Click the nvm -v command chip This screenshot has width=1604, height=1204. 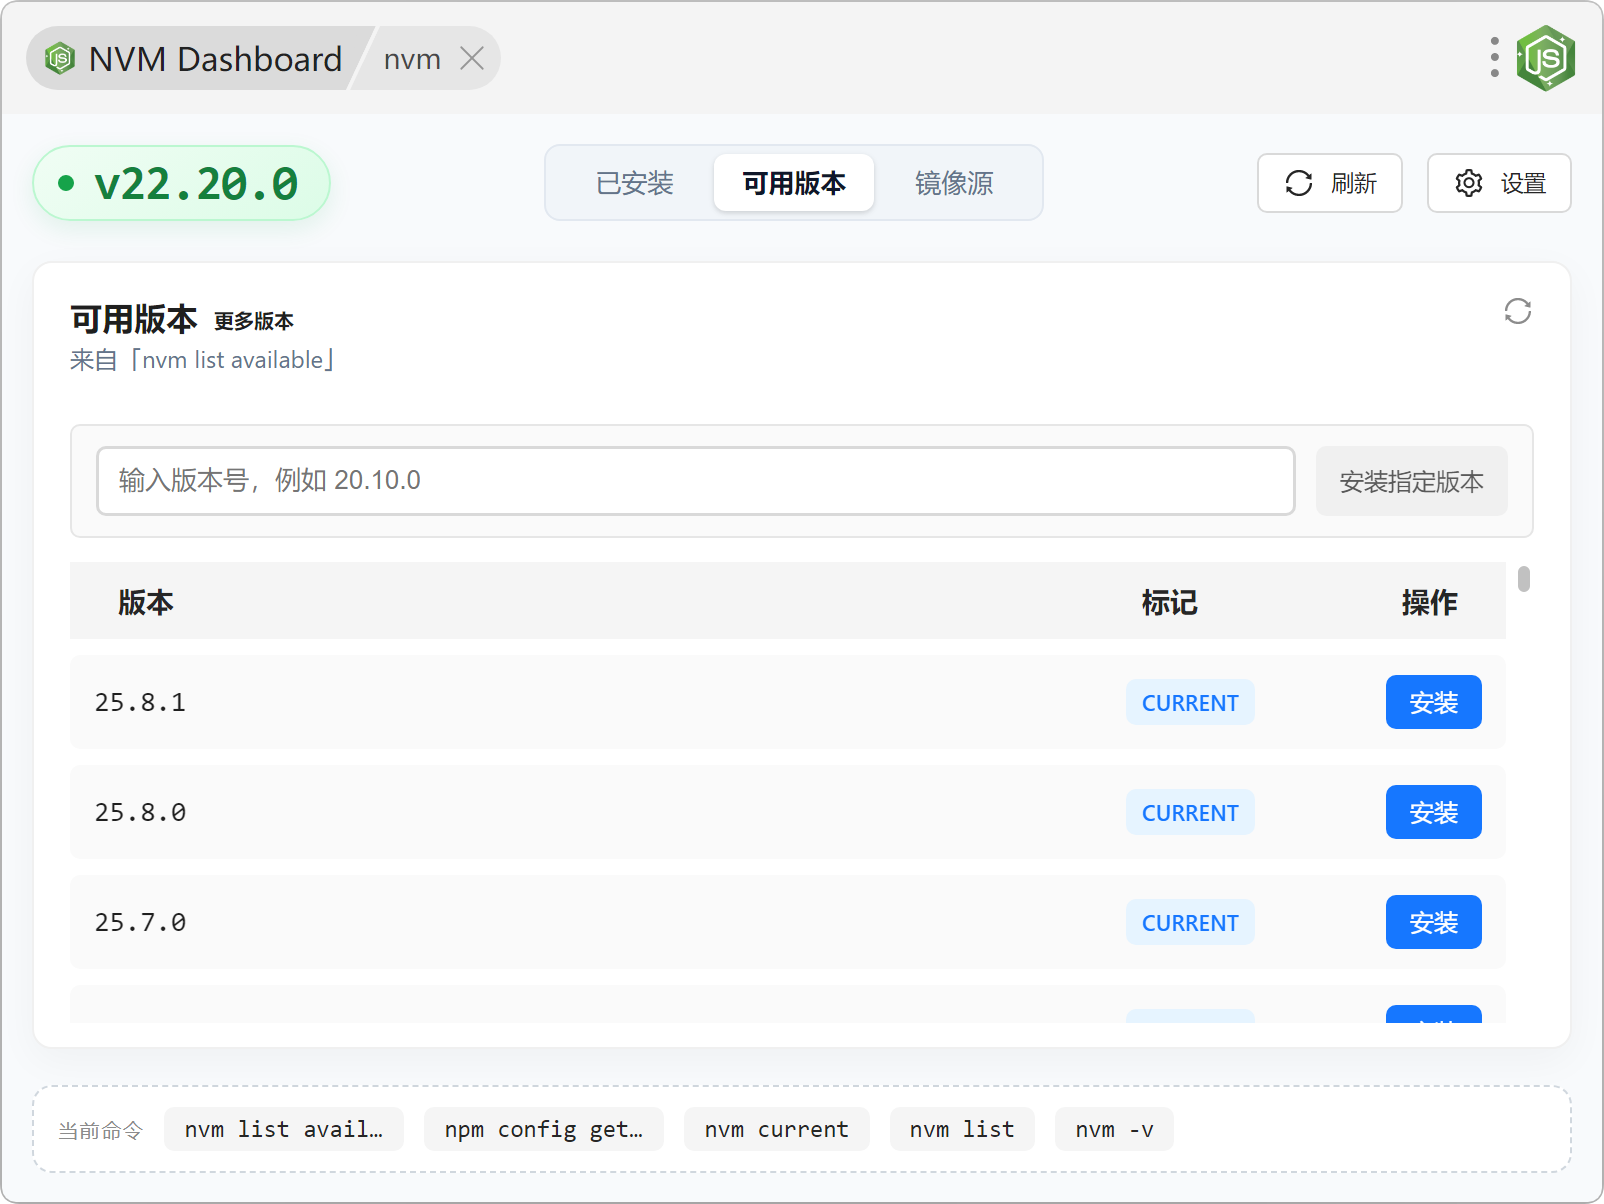1113,1129
